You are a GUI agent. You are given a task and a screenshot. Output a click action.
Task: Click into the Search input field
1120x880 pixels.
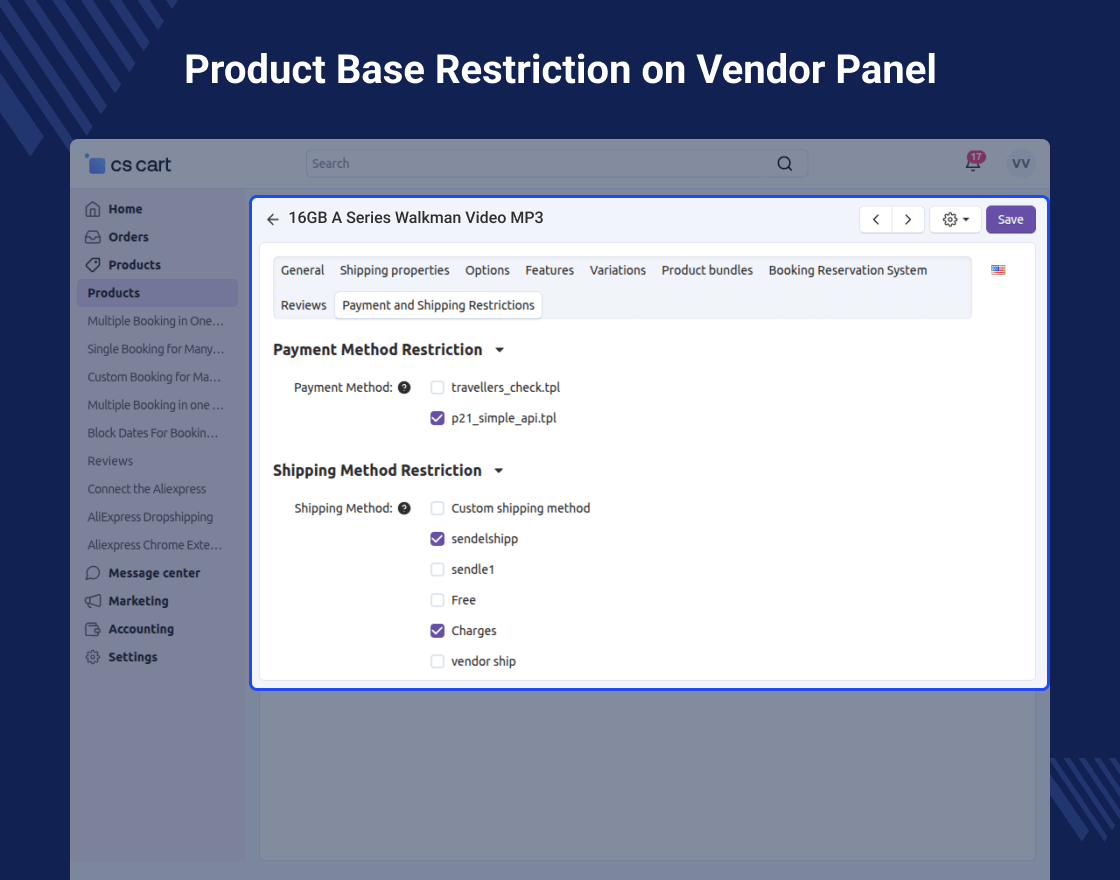point(556,164)
